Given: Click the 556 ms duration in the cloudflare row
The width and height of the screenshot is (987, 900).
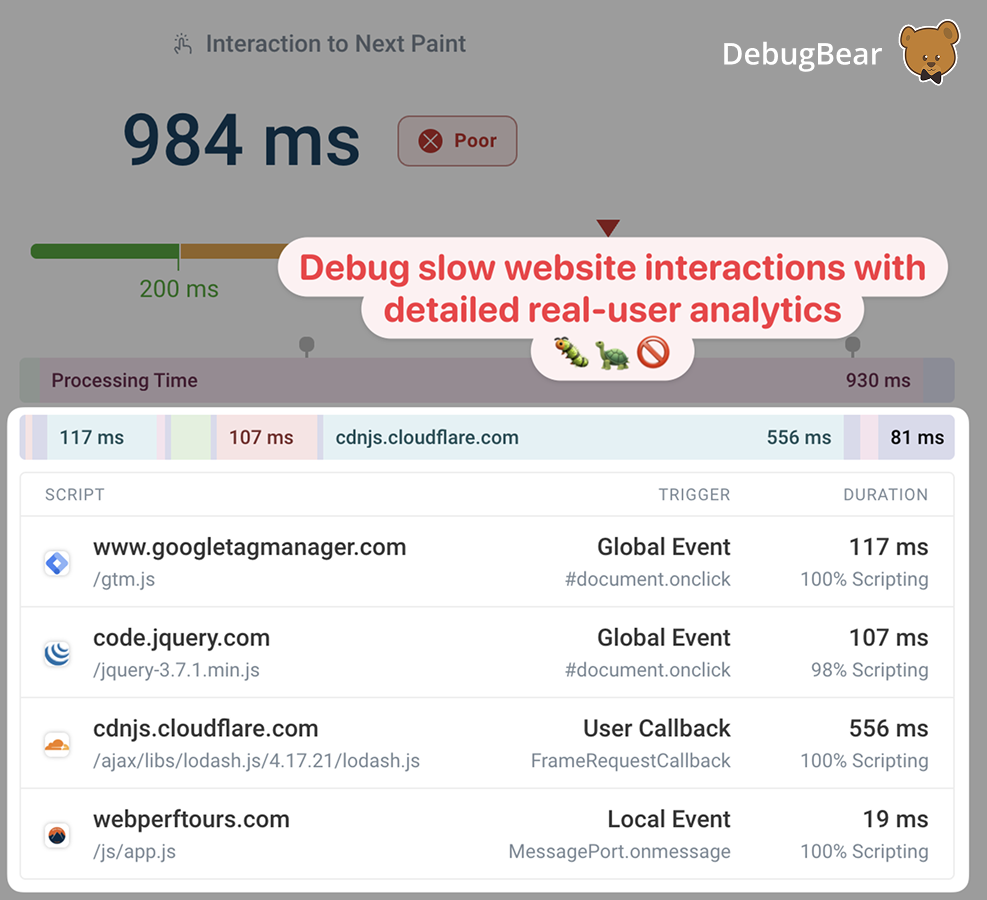Looking at the screenshot, I should (889, 729).
